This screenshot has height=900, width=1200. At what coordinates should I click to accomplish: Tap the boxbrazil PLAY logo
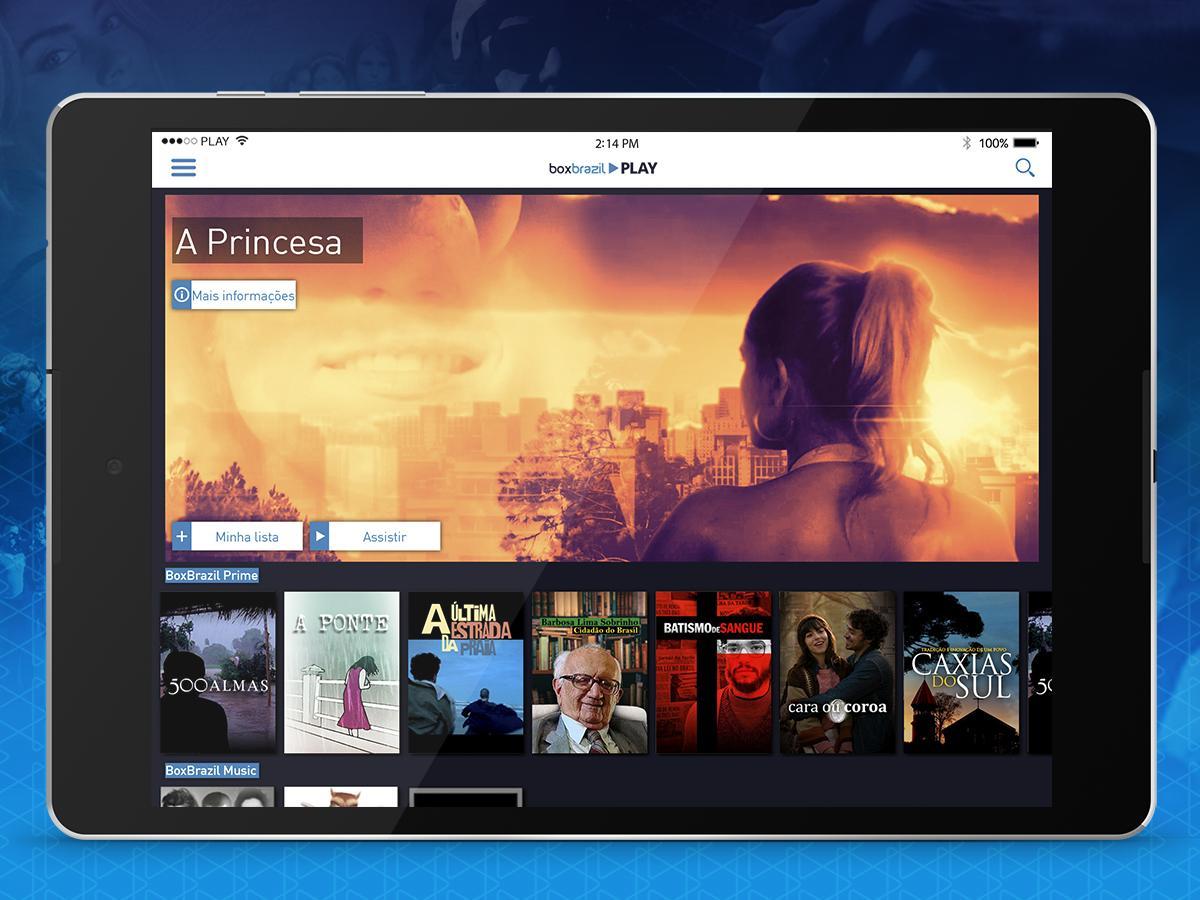pyautogui.click(x=603, y=168)
